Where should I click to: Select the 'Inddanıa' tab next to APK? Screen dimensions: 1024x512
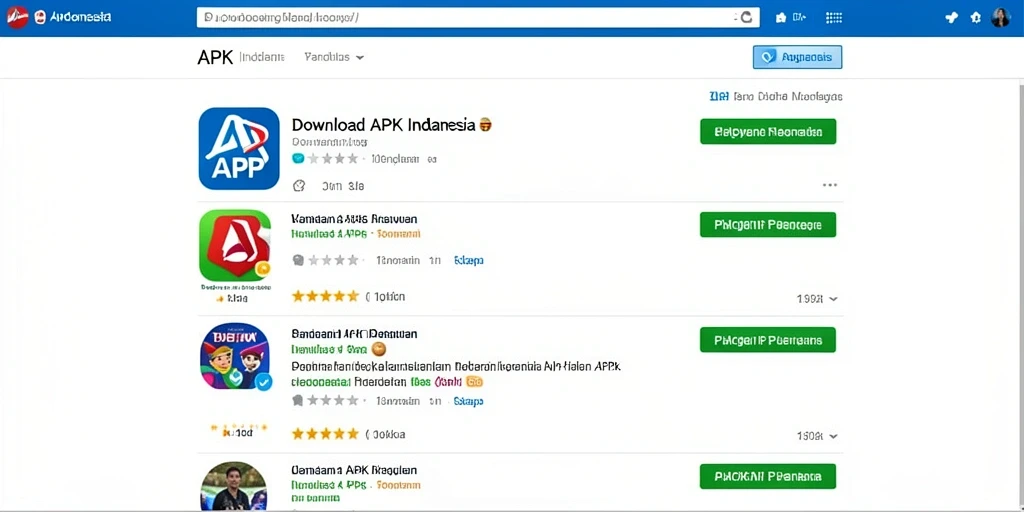tap(262, 57)
